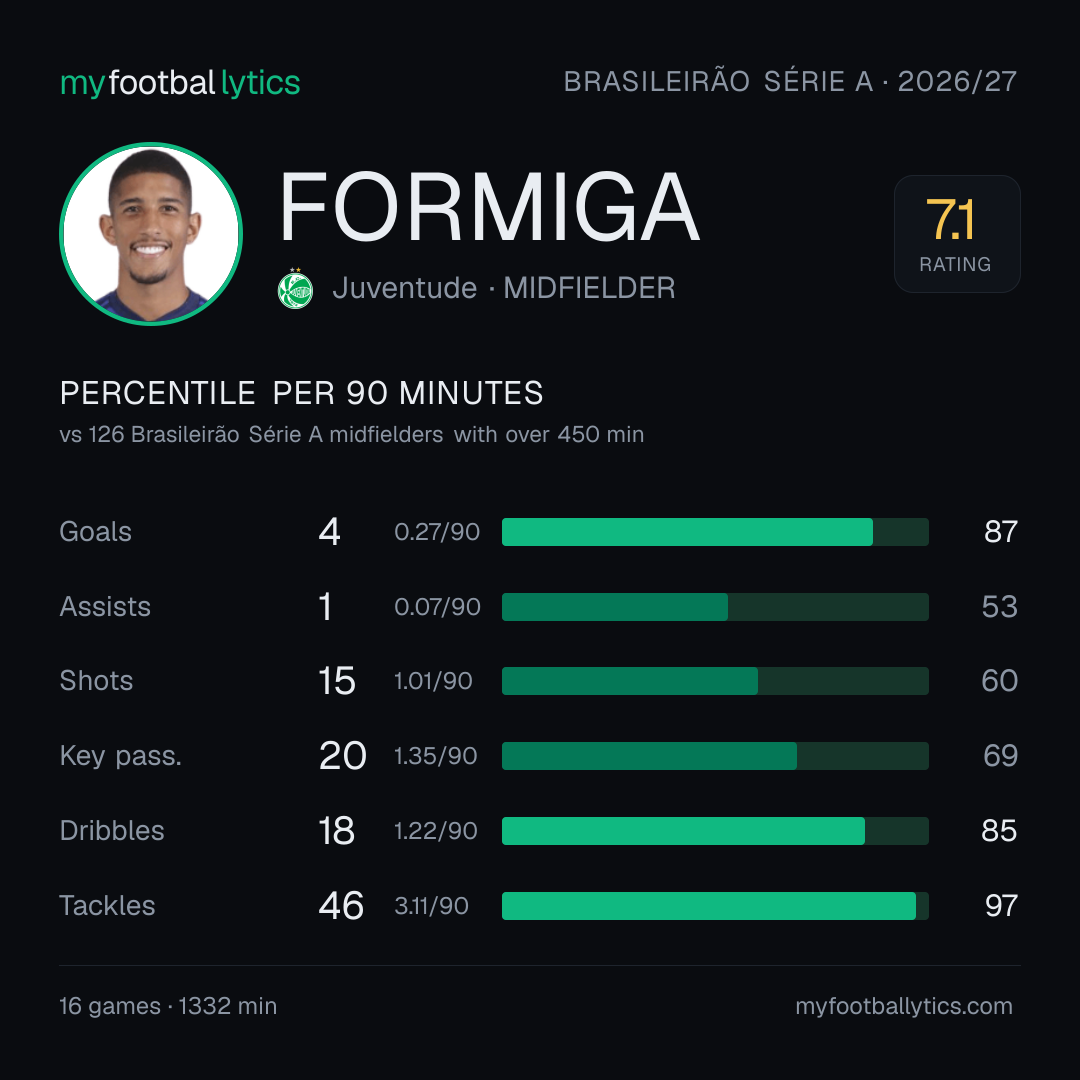Click the Juventude team name
The image size is (1080, 1080).
[404, 288]
